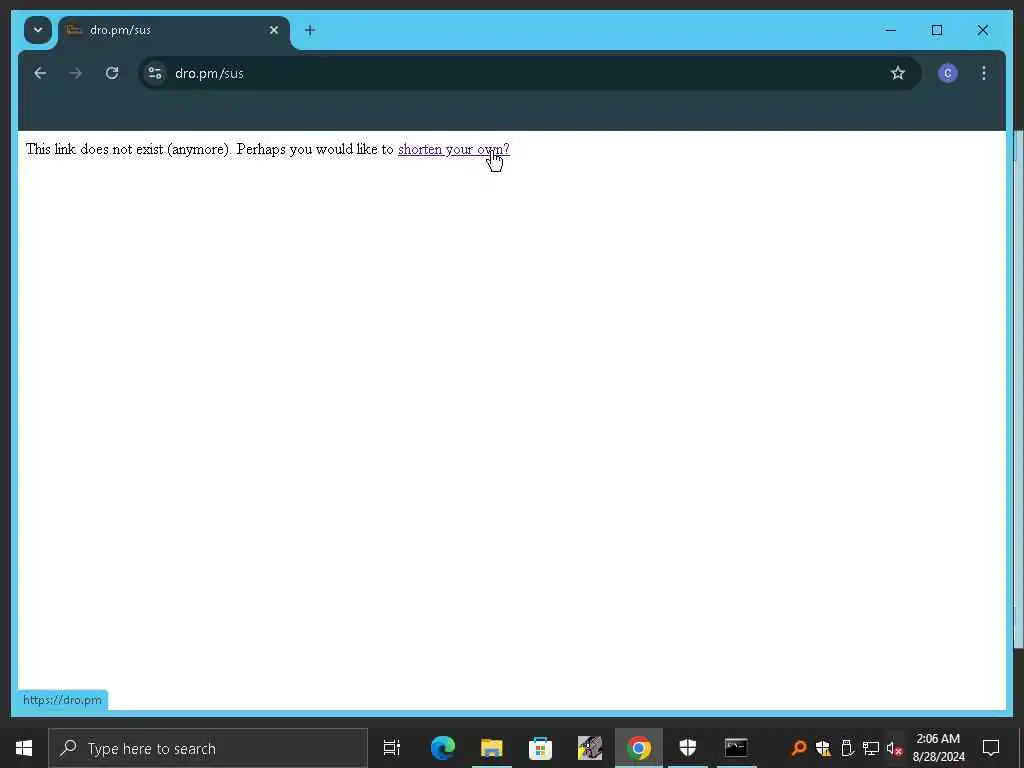This screenshot has height=768, width=1024.
Task: Open a new tab
Action: click(310, 30)
